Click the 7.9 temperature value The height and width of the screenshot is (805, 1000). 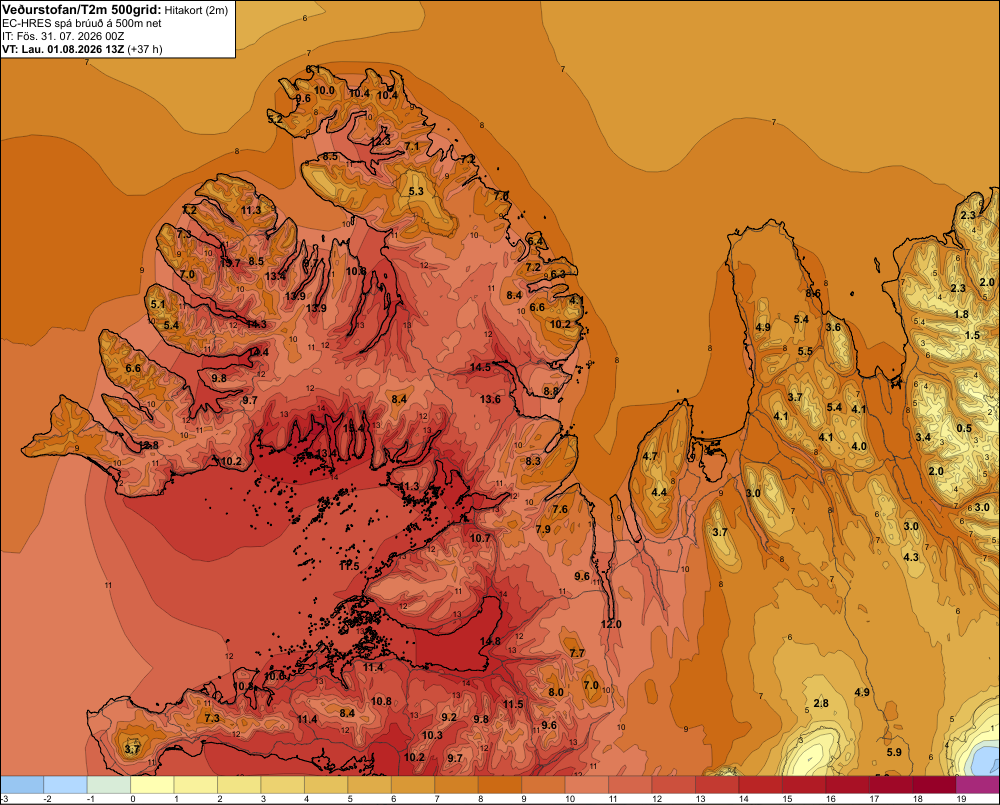[x=543, y=530]
